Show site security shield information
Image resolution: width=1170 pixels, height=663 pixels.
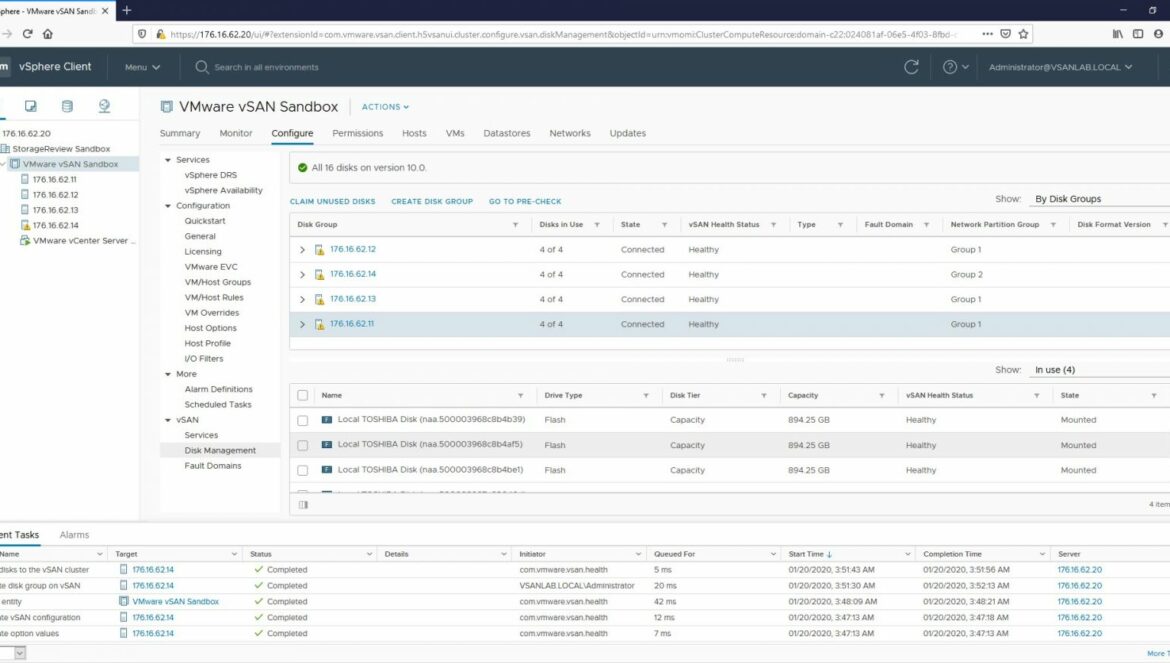(142, 34)
